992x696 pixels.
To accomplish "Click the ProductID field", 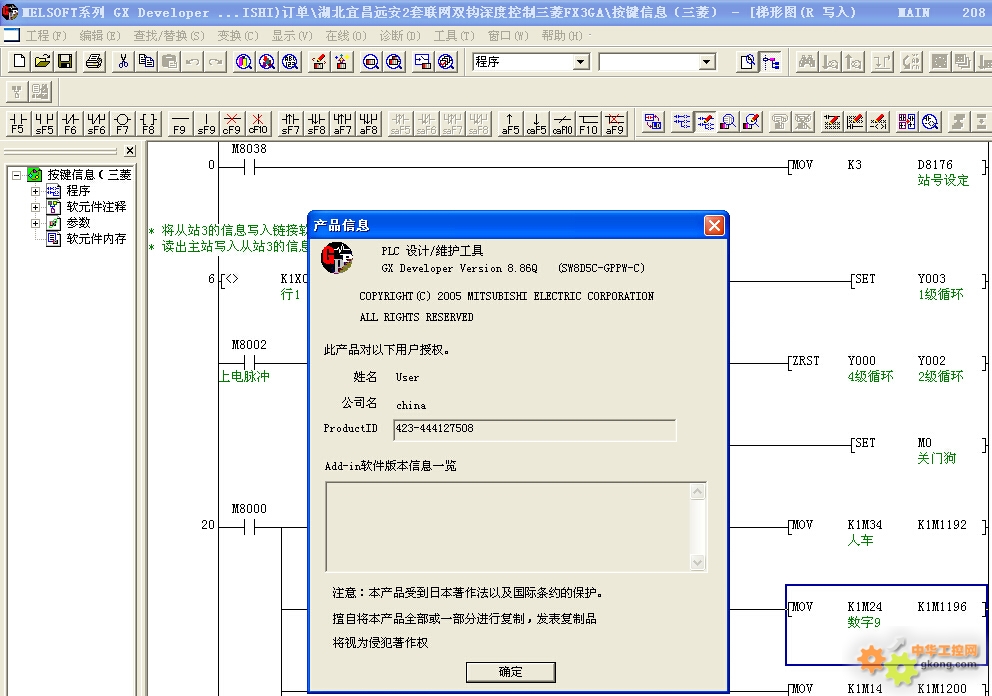I will tap(535, 430).
